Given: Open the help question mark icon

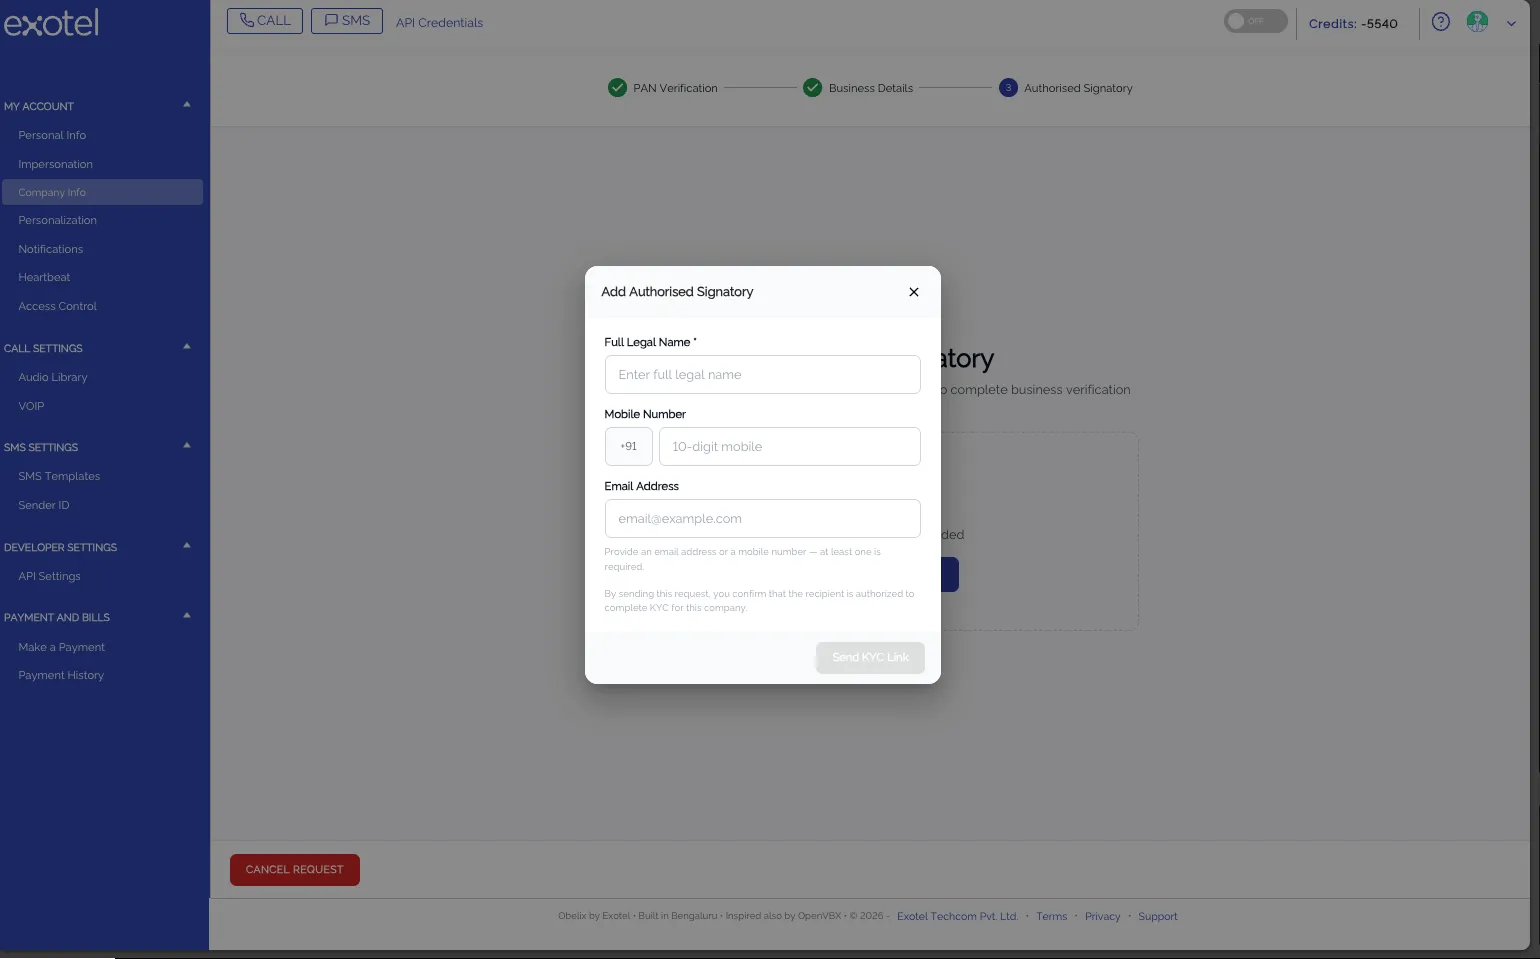Looking at the screenshot, I should point(1440,22).
